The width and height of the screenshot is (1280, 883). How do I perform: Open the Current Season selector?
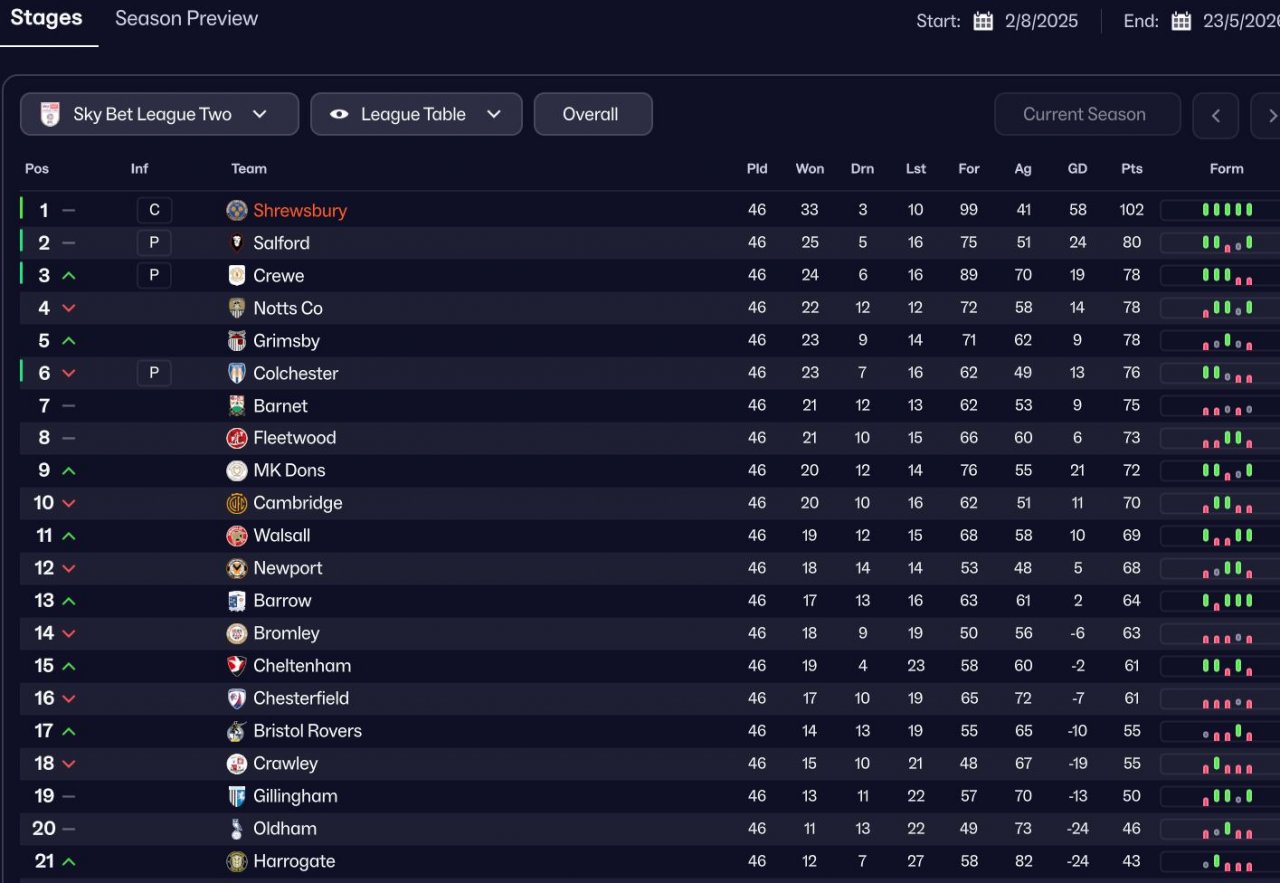[x=1087, y=114]
